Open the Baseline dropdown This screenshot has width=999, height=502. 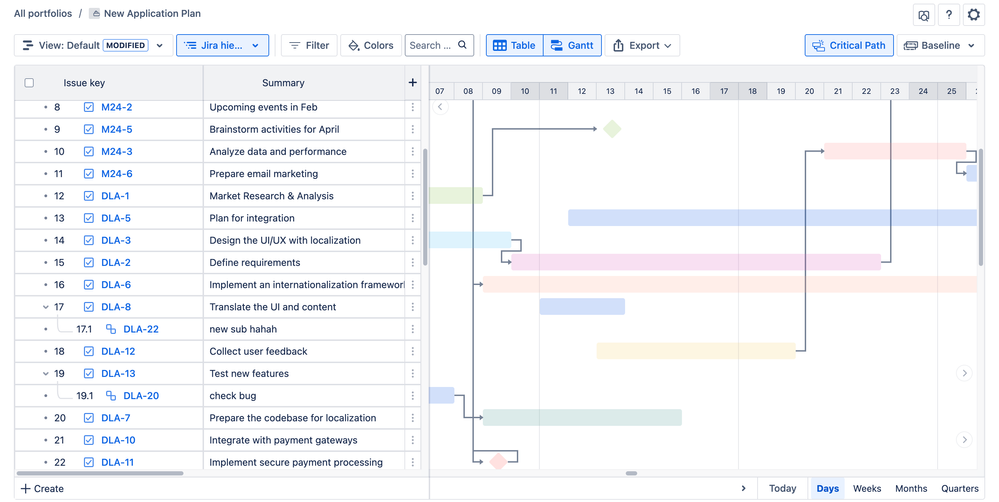940,45
